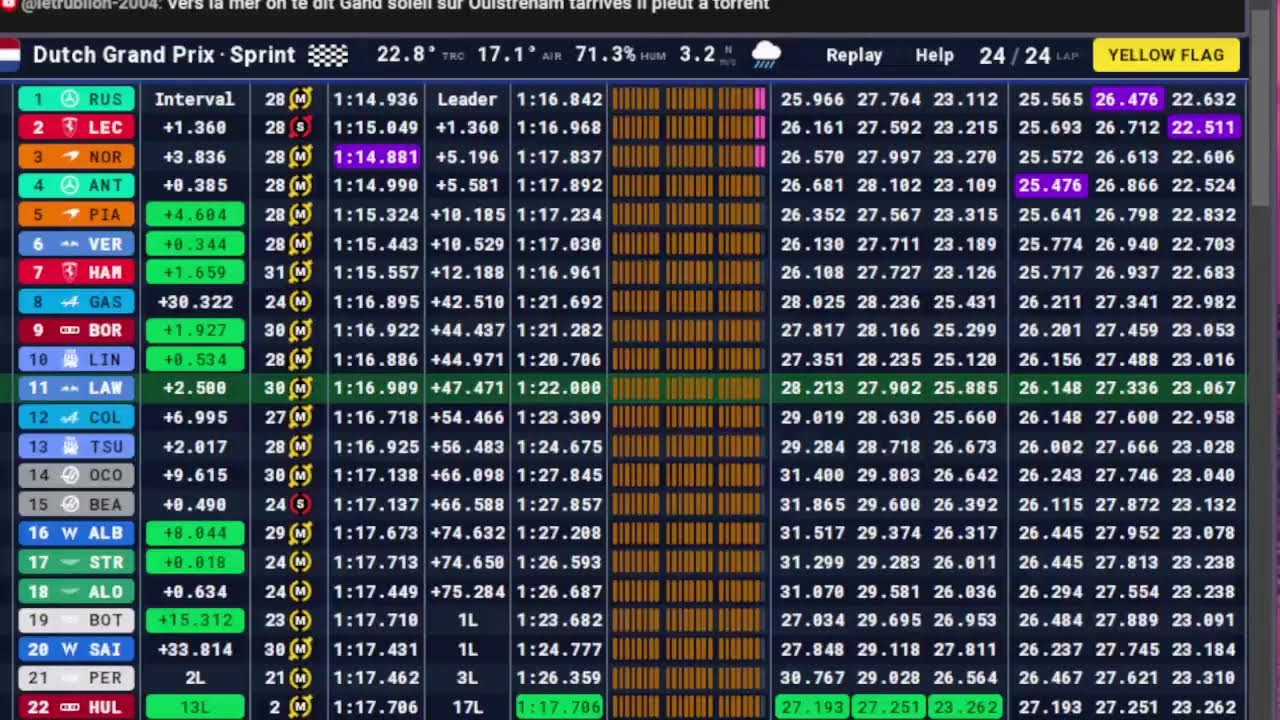The image size is (1280, 720).
Task: Click the purple sector time 25.476
Action: coord(1050,185)
